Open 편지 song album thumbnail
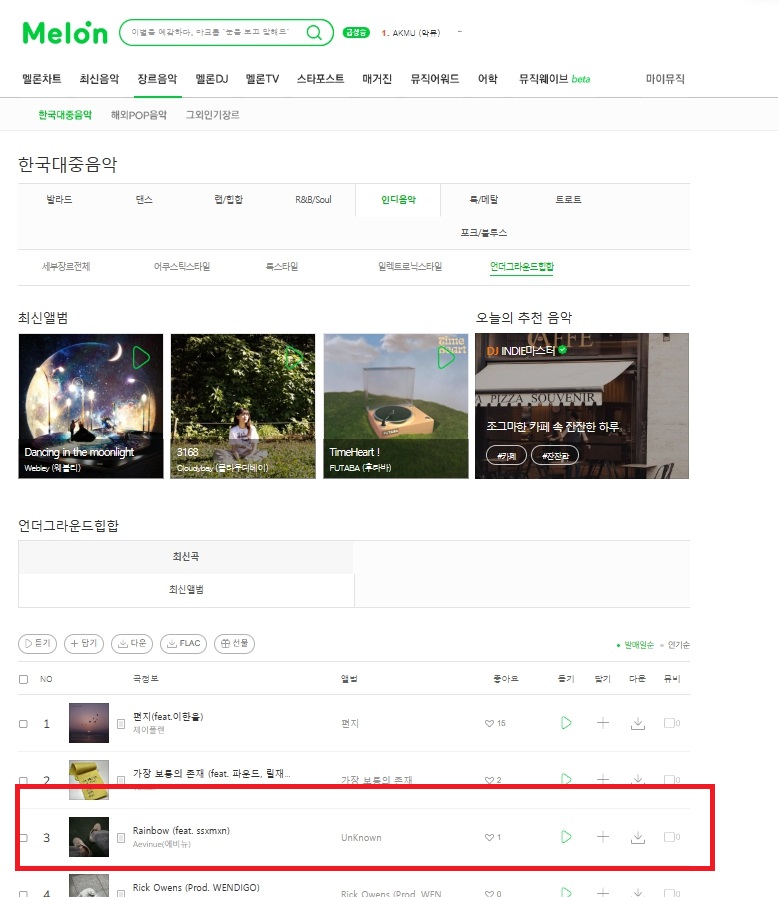This screenshot has width=778, height=897. [x=89, y=723]
